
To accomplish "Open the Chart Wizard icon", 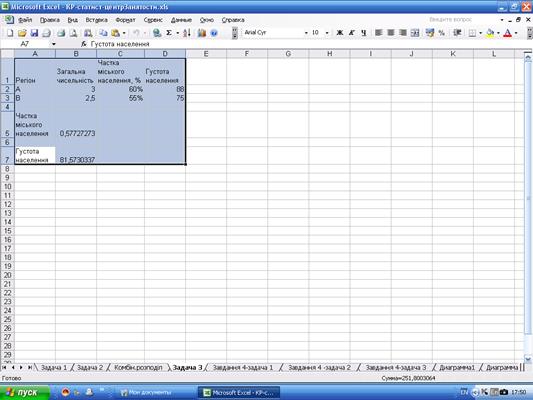I will 202,33.
